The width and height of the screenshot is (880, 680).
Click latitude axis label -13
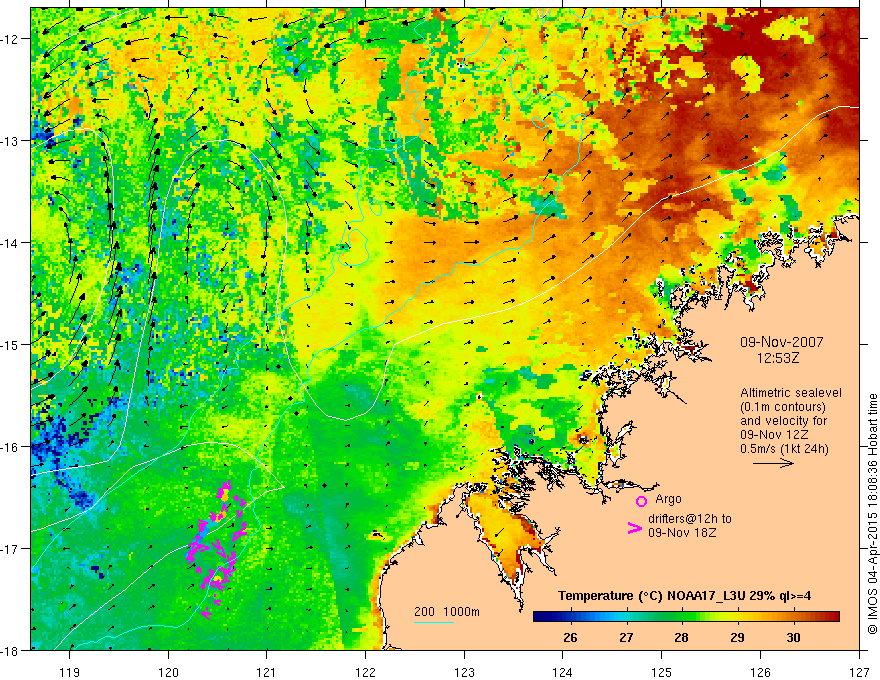11,141
